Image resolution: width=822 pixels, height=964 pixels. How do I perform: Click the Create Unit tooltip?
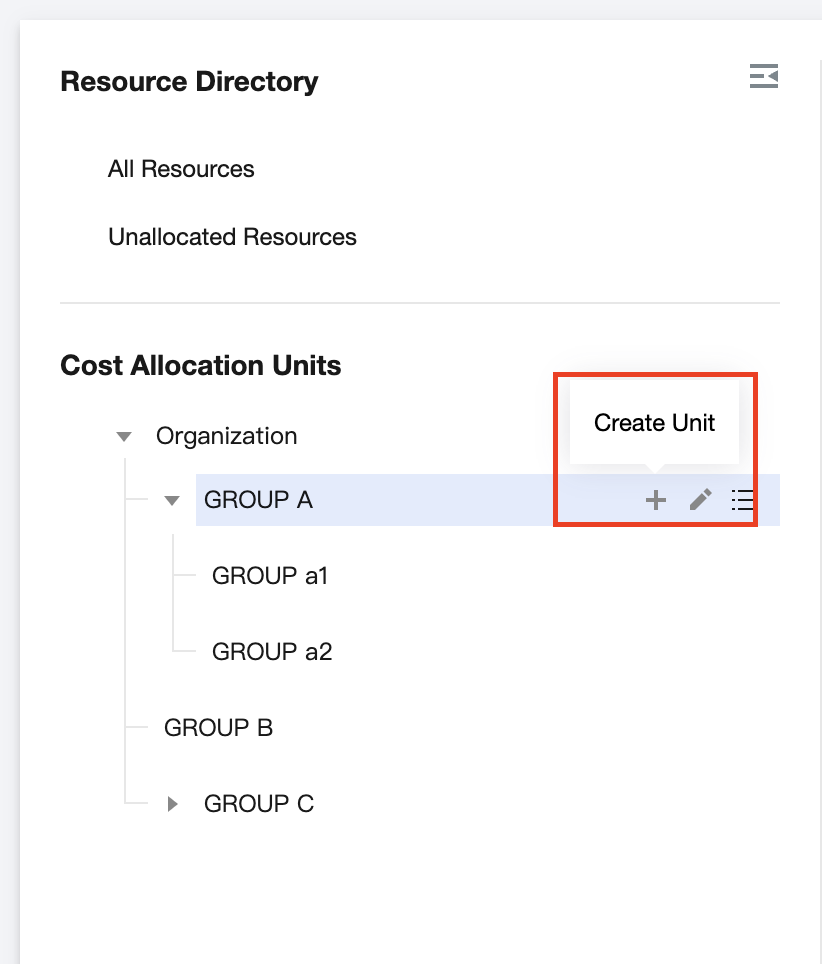[x=654, y=423]
